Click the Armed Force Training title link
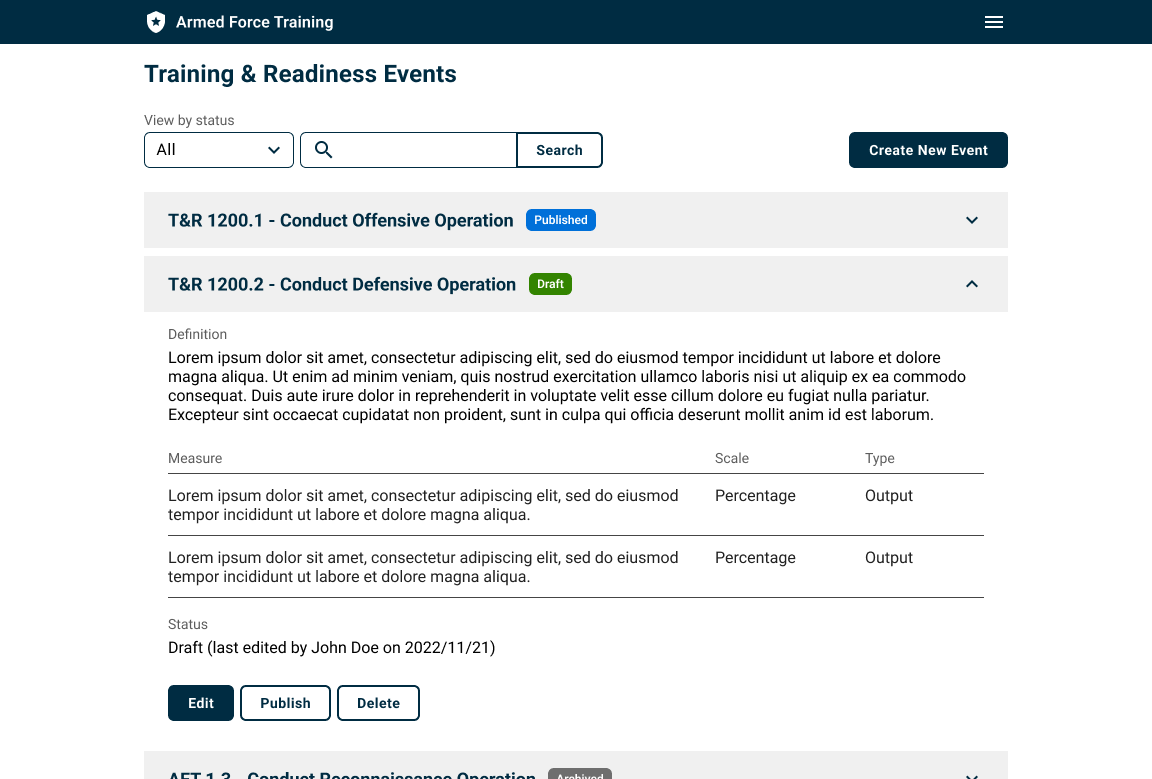 [254, 22]
